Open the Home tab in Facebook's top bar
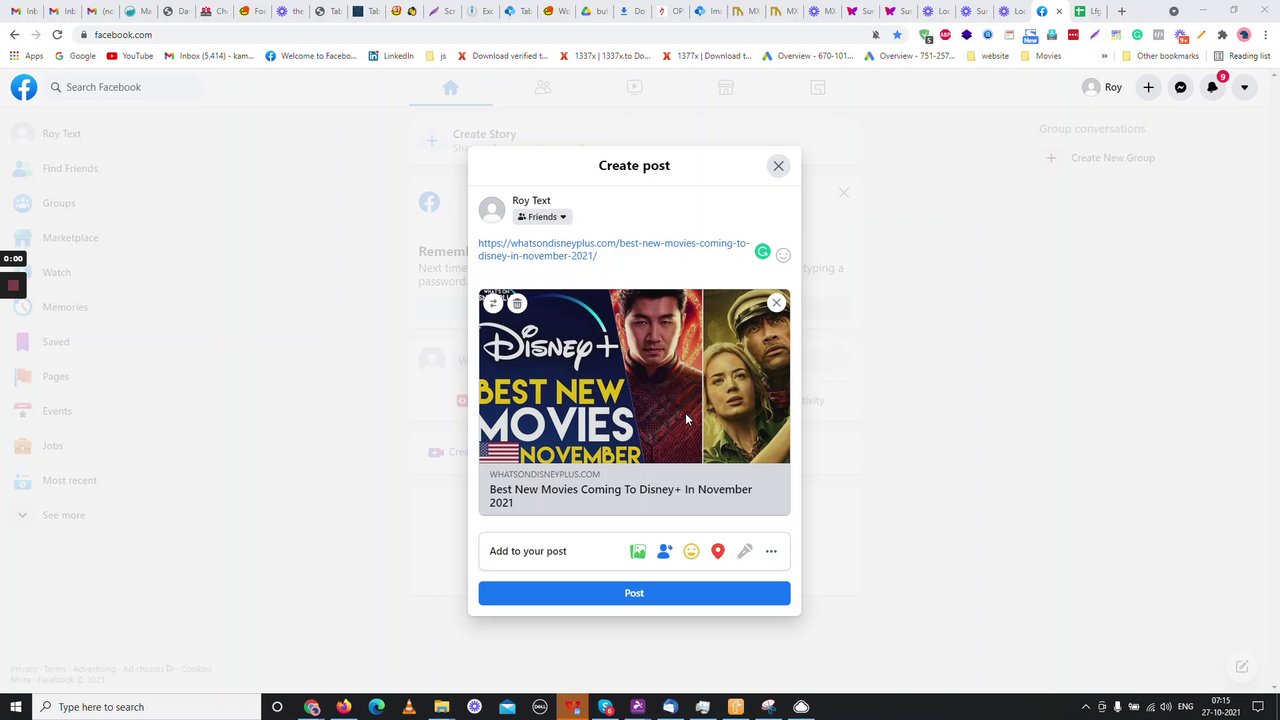 451,87
